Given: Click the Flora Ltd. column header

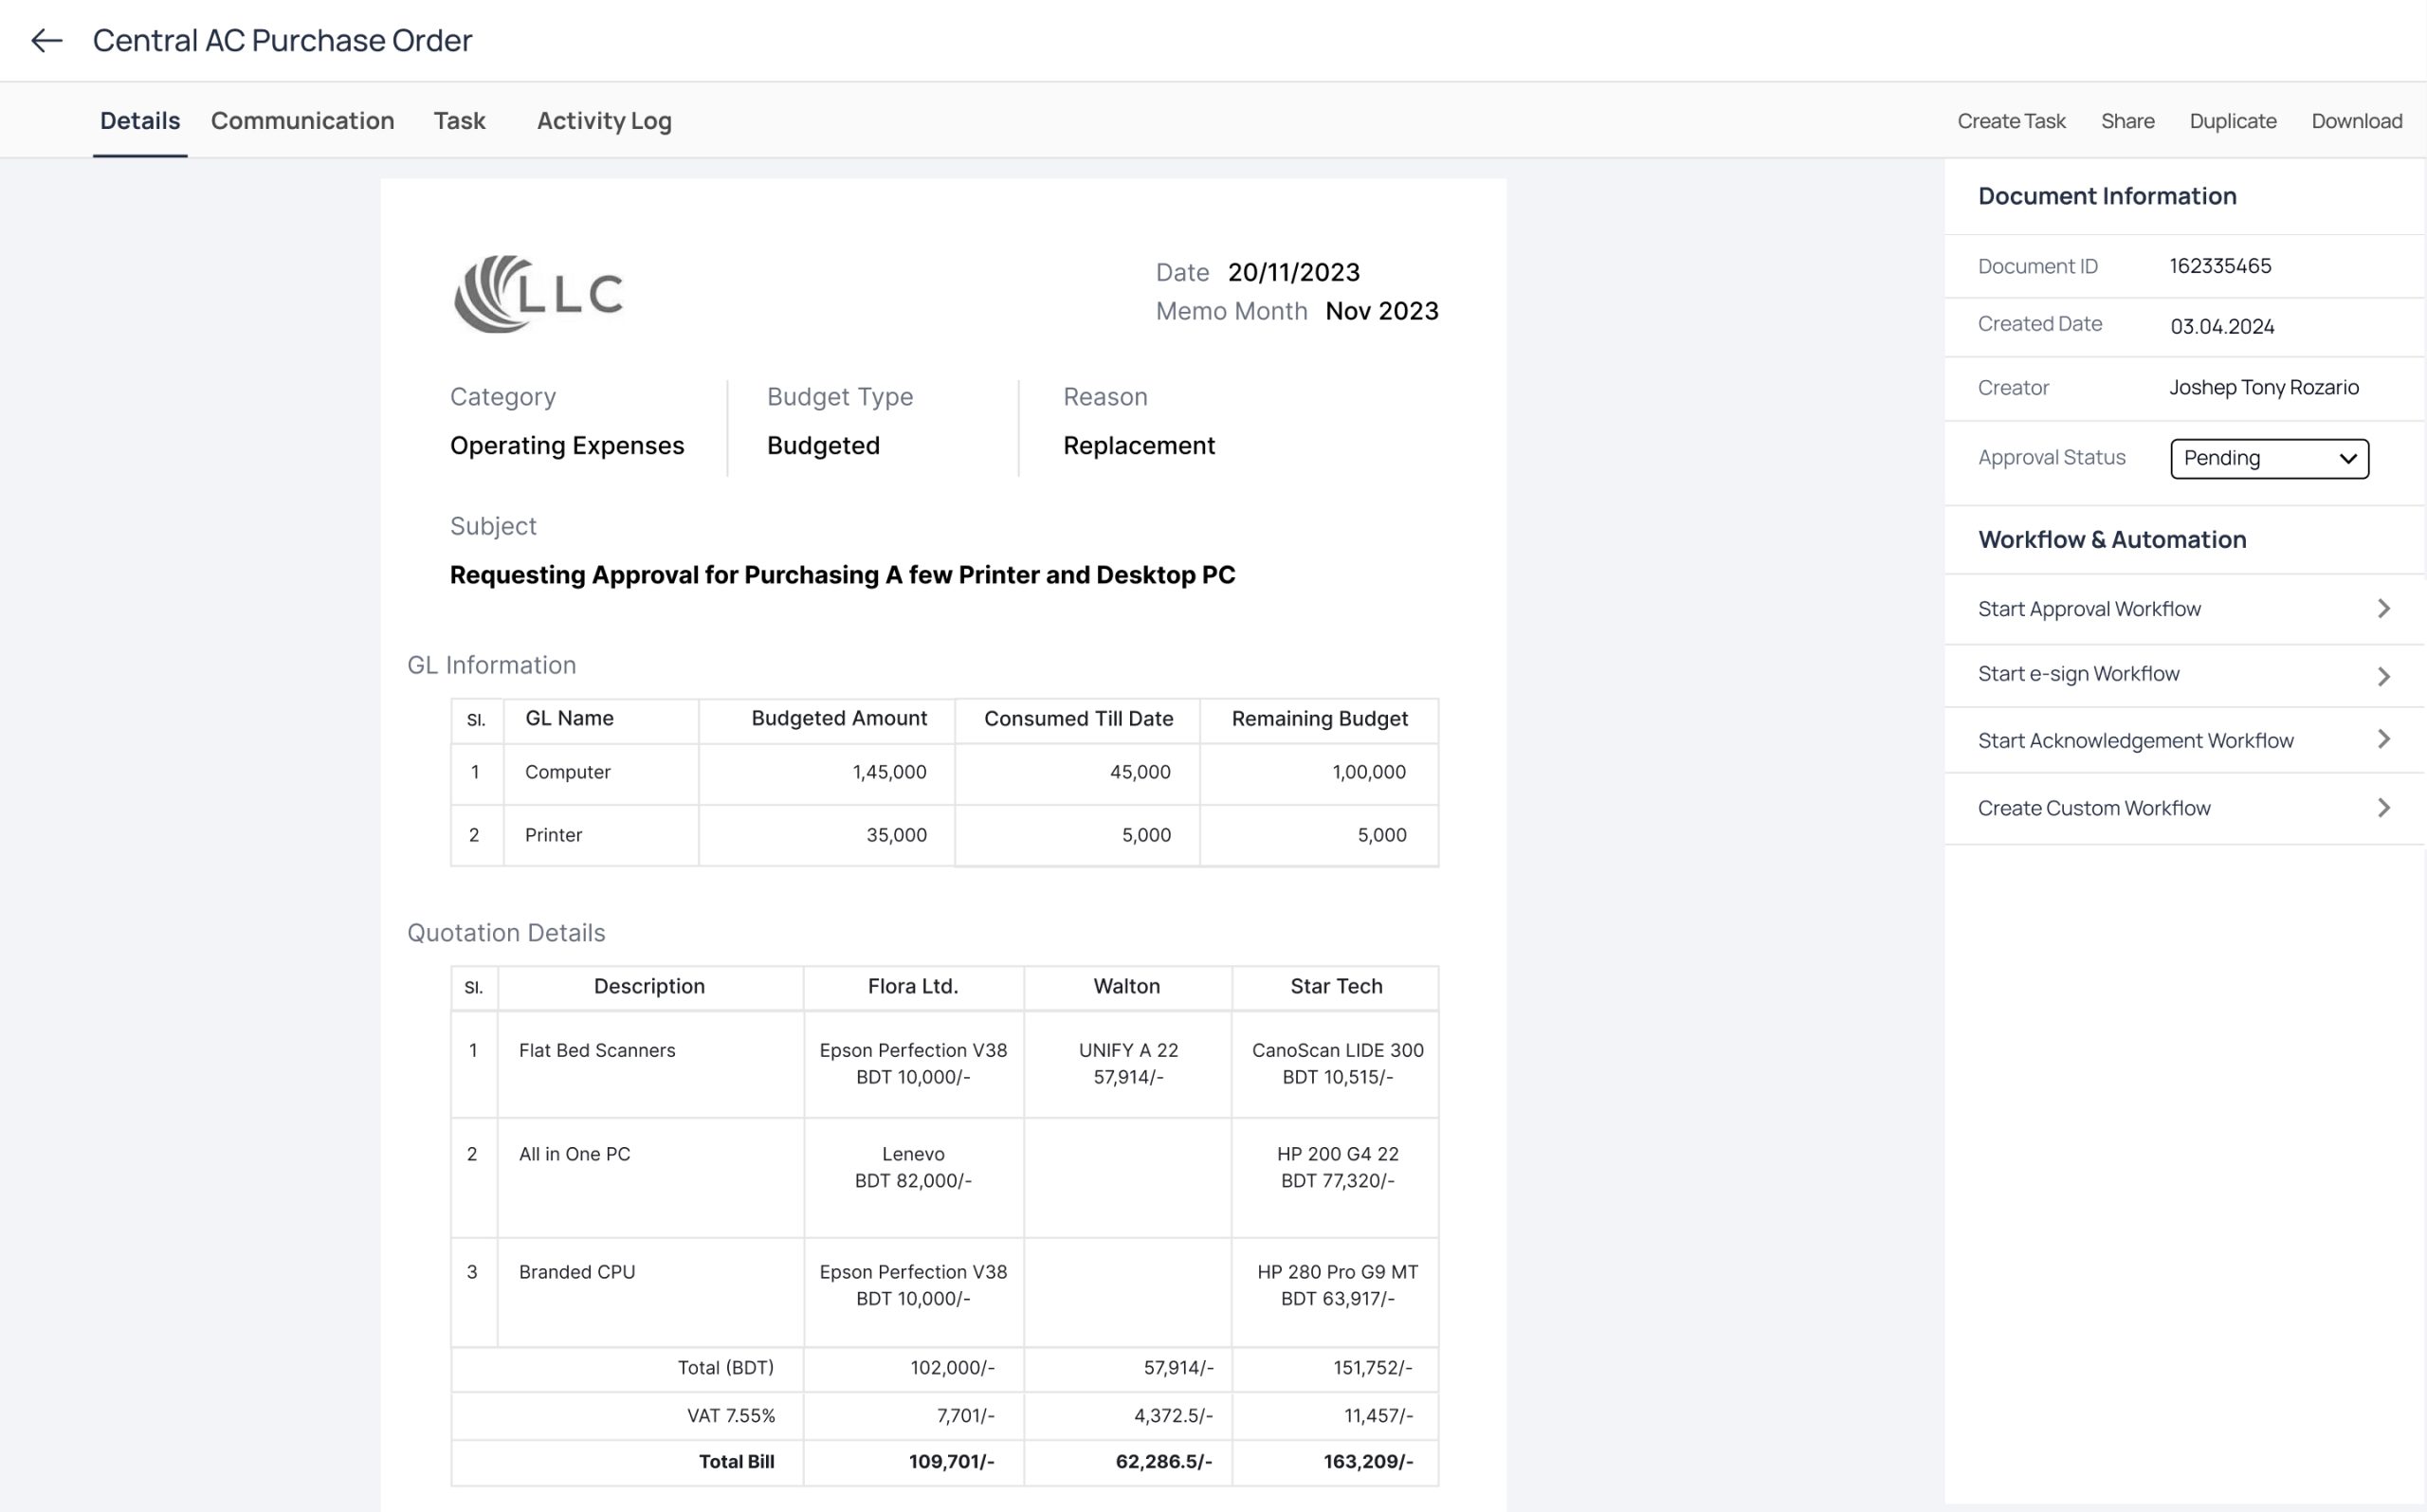Looking at the screenshot, I should pos(912,986).
